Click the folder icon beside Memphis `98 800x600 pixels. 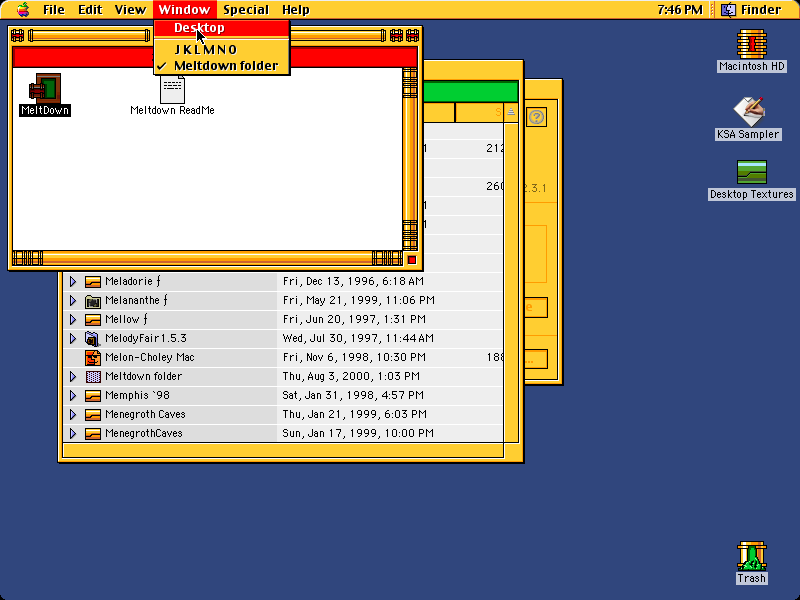pos(92,395)
